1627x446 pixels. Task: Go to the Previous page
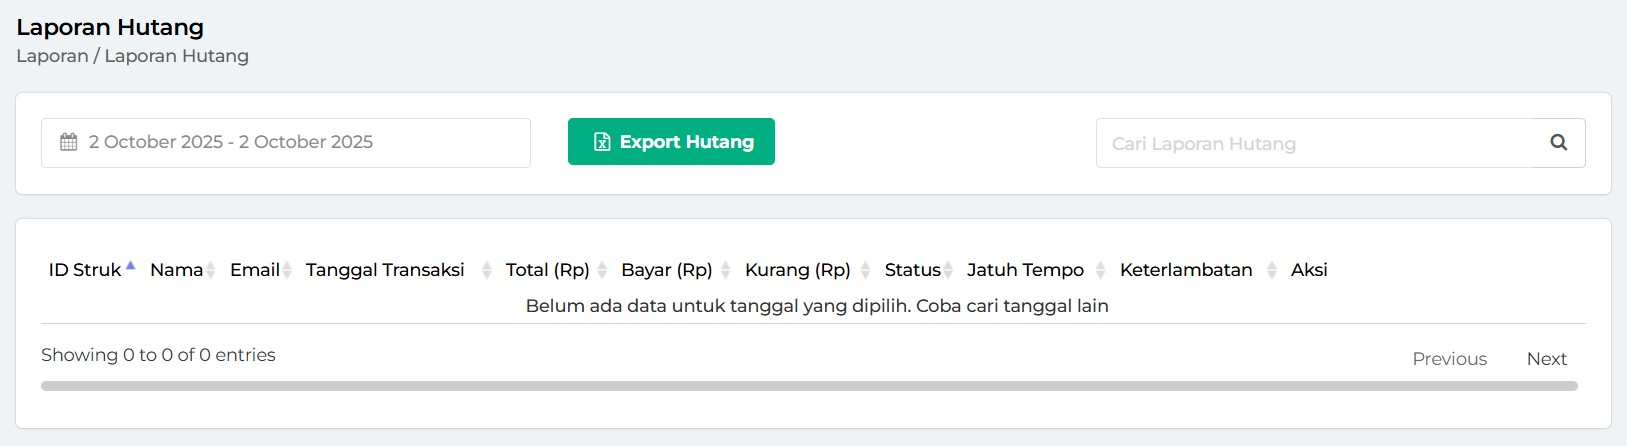tap(1449, 359)
